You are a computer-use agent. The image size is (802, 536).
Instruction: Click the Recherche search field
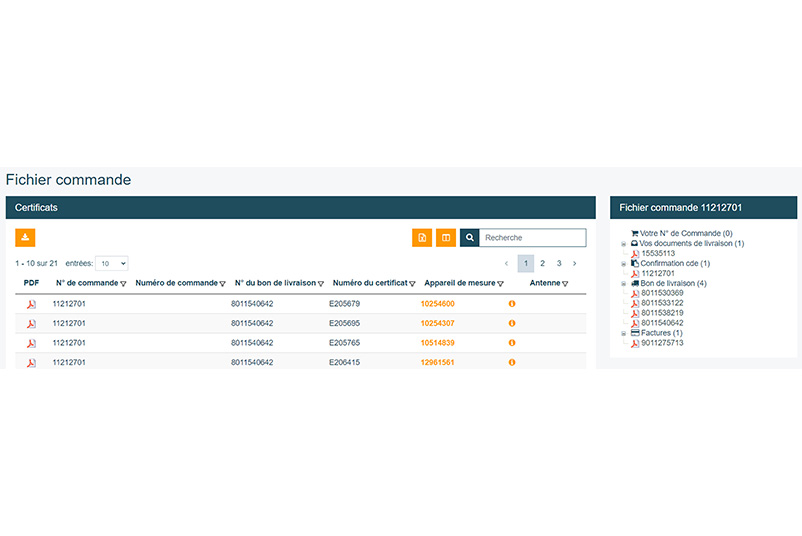tap(532, 238)
